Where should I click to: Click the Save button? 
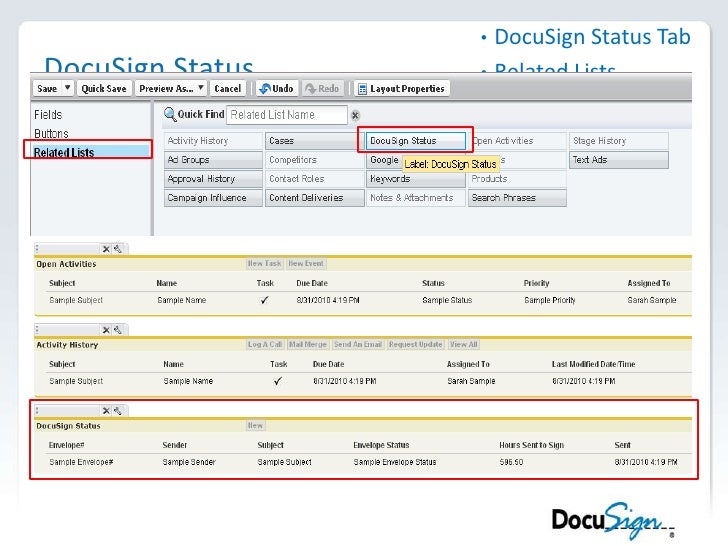(47, 88)
